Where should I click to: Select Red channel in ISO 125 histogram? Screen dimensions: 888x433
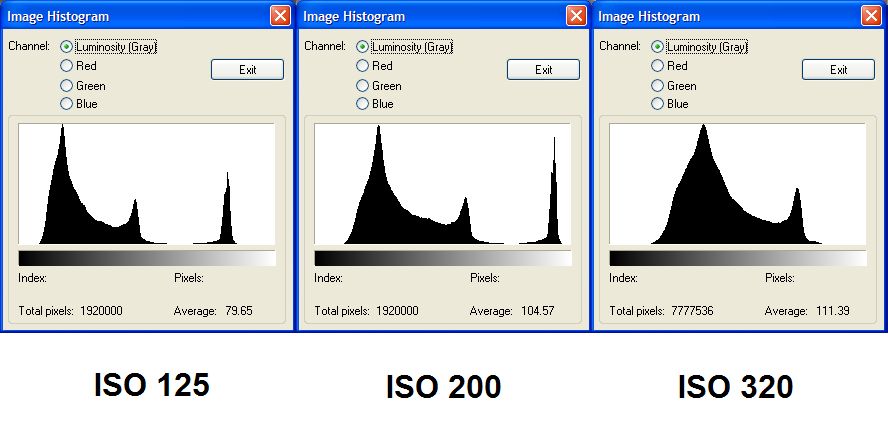[66, 66]
